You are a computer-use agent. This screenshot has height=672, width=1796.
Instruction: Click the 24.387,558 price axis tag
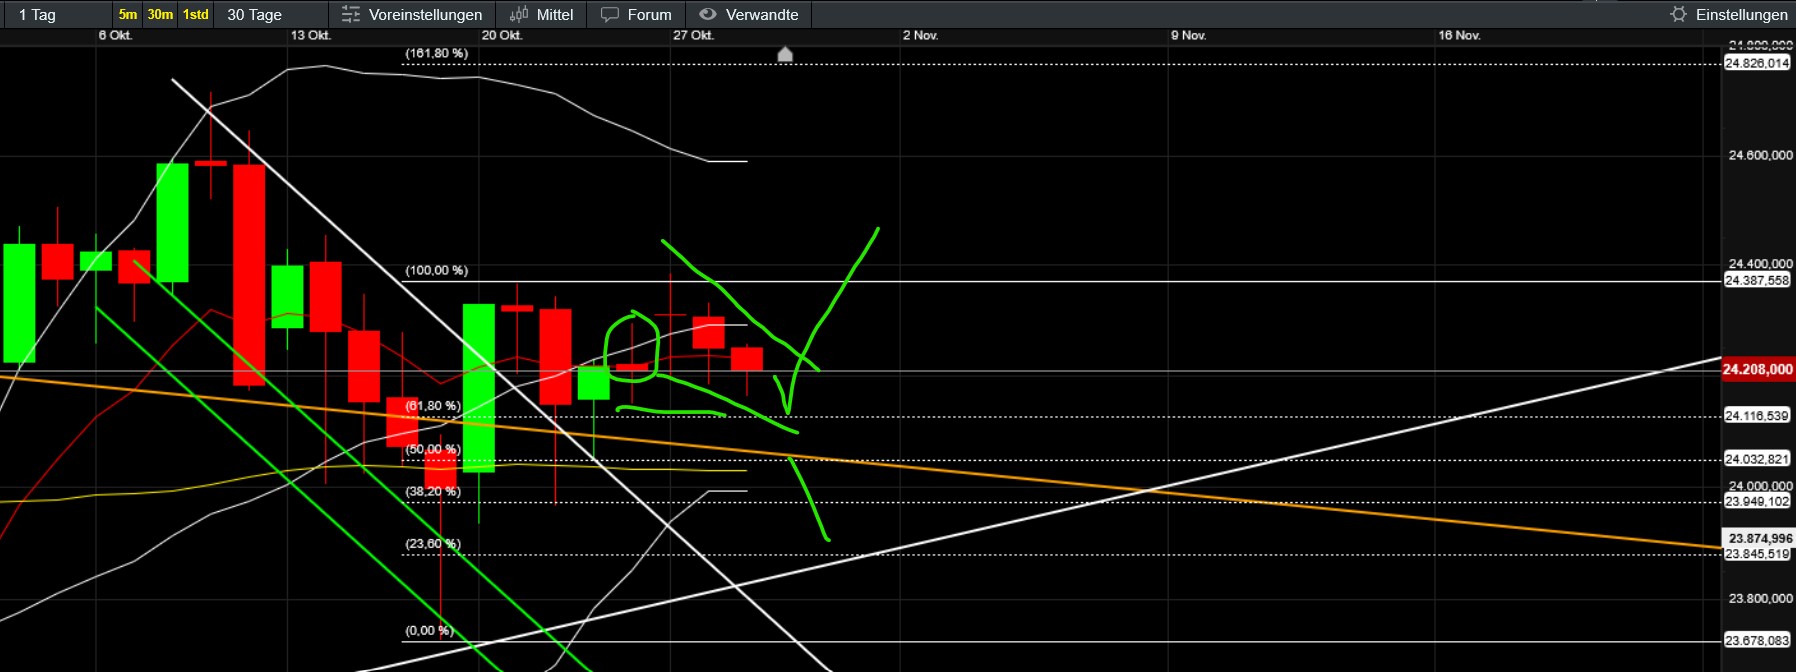pyautogui.click(x=1757, y=280)
